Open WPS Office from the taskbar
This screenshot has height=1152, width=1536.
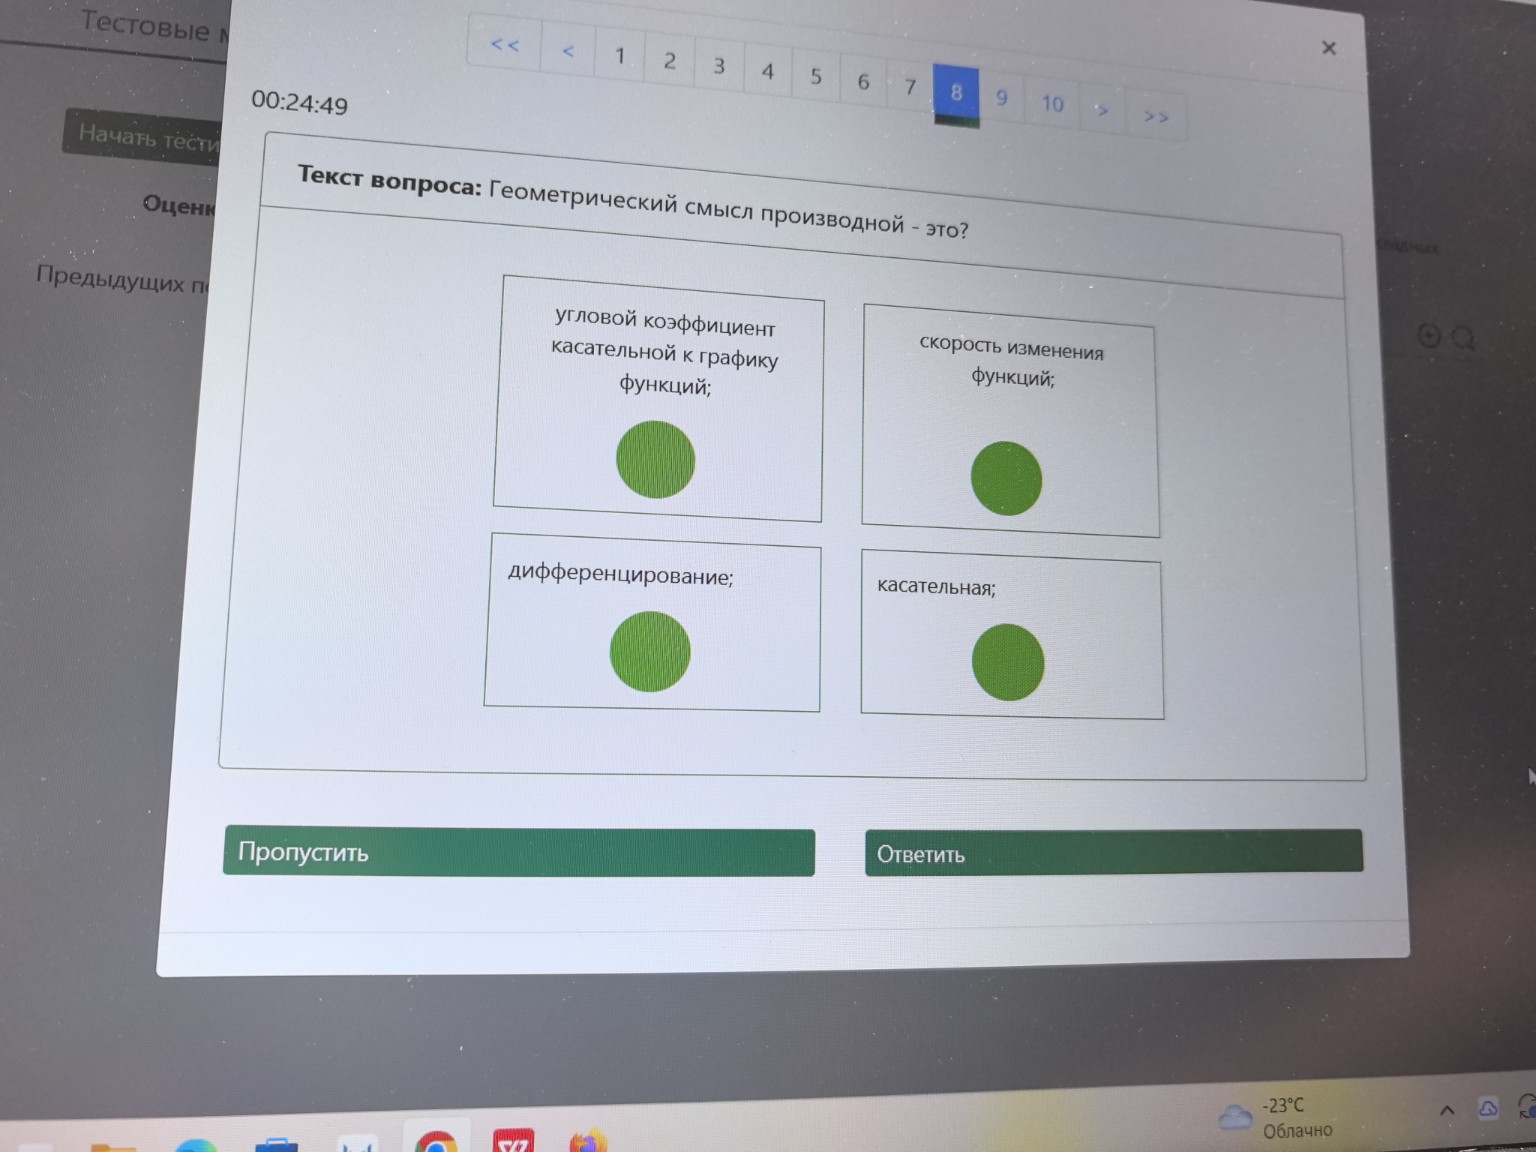513,1141
